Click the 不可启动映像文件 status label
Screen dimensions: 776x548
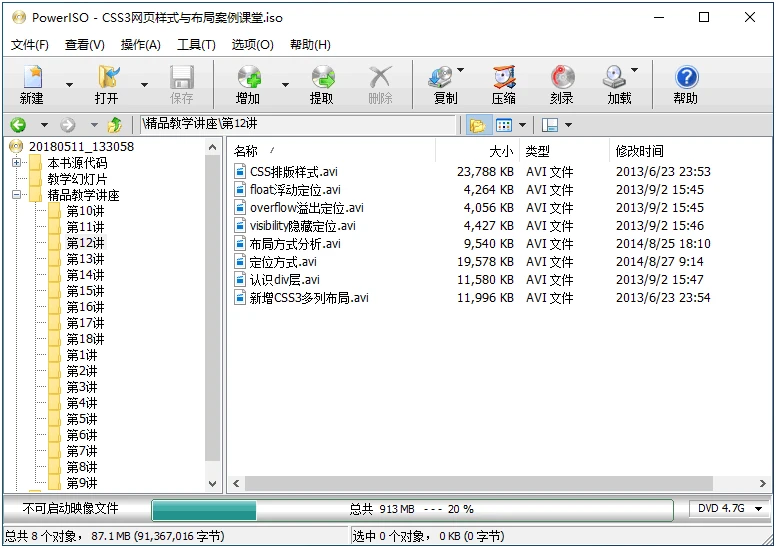point(70,508)
